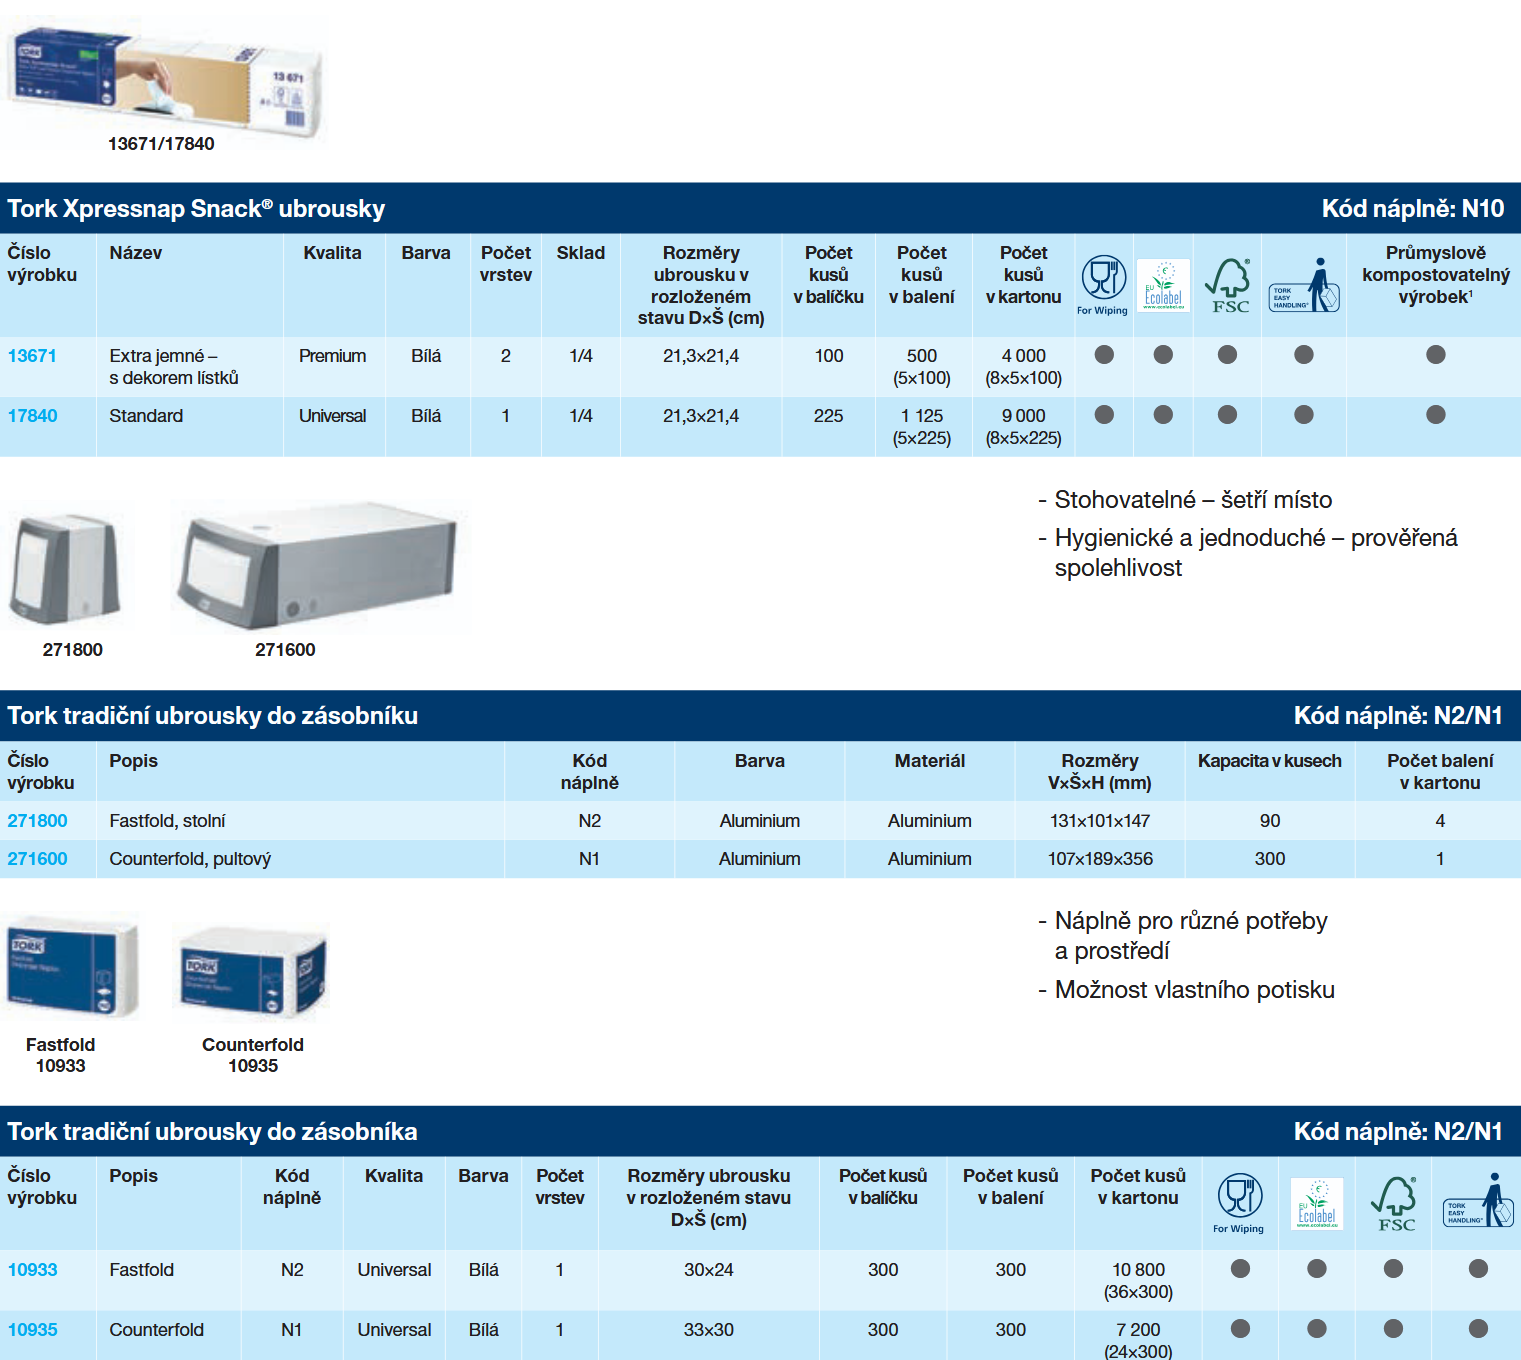Image resolution: width=1521 pixels, height=1360 pixels.
Task: Click the 'Premium' quality cell
Action: pos(332,356)
